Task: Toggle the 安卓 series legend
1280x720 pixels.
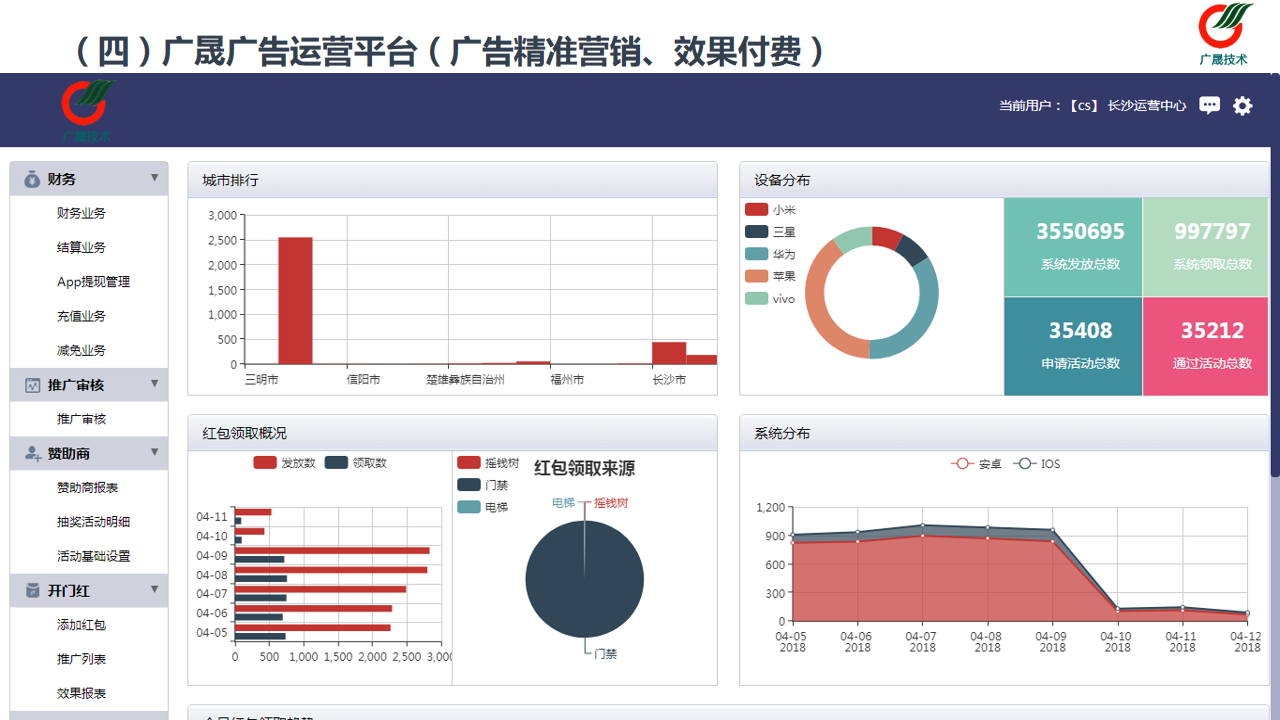Action: point(977,464)
